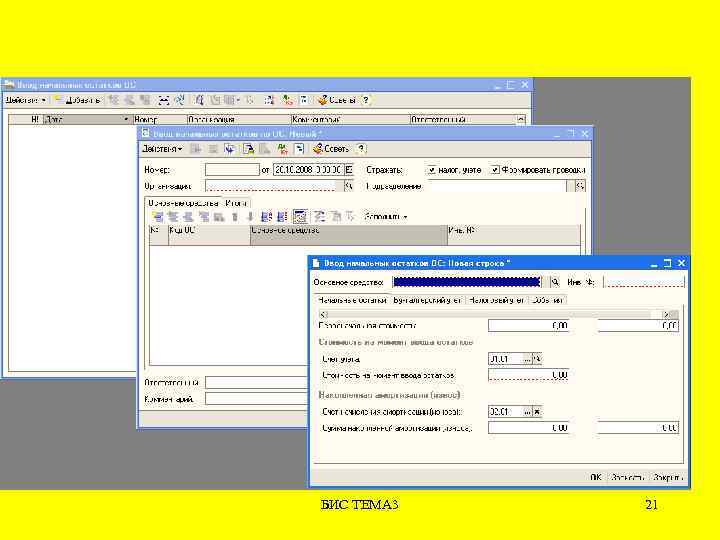Focus the second Первоначальная стоимость amount field
720x540 pixels.
coord(638,326)
